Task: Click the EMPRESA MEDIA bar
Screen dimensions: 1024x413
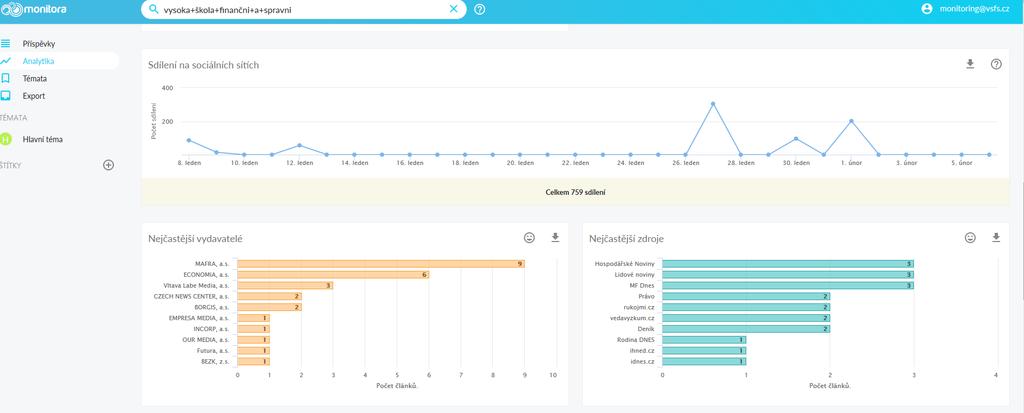Action: tap(253, 318)
